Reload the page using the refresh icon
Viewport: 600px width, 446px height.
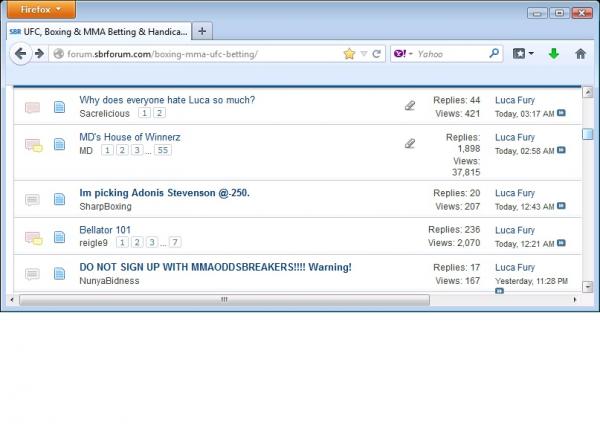(376, 53)
